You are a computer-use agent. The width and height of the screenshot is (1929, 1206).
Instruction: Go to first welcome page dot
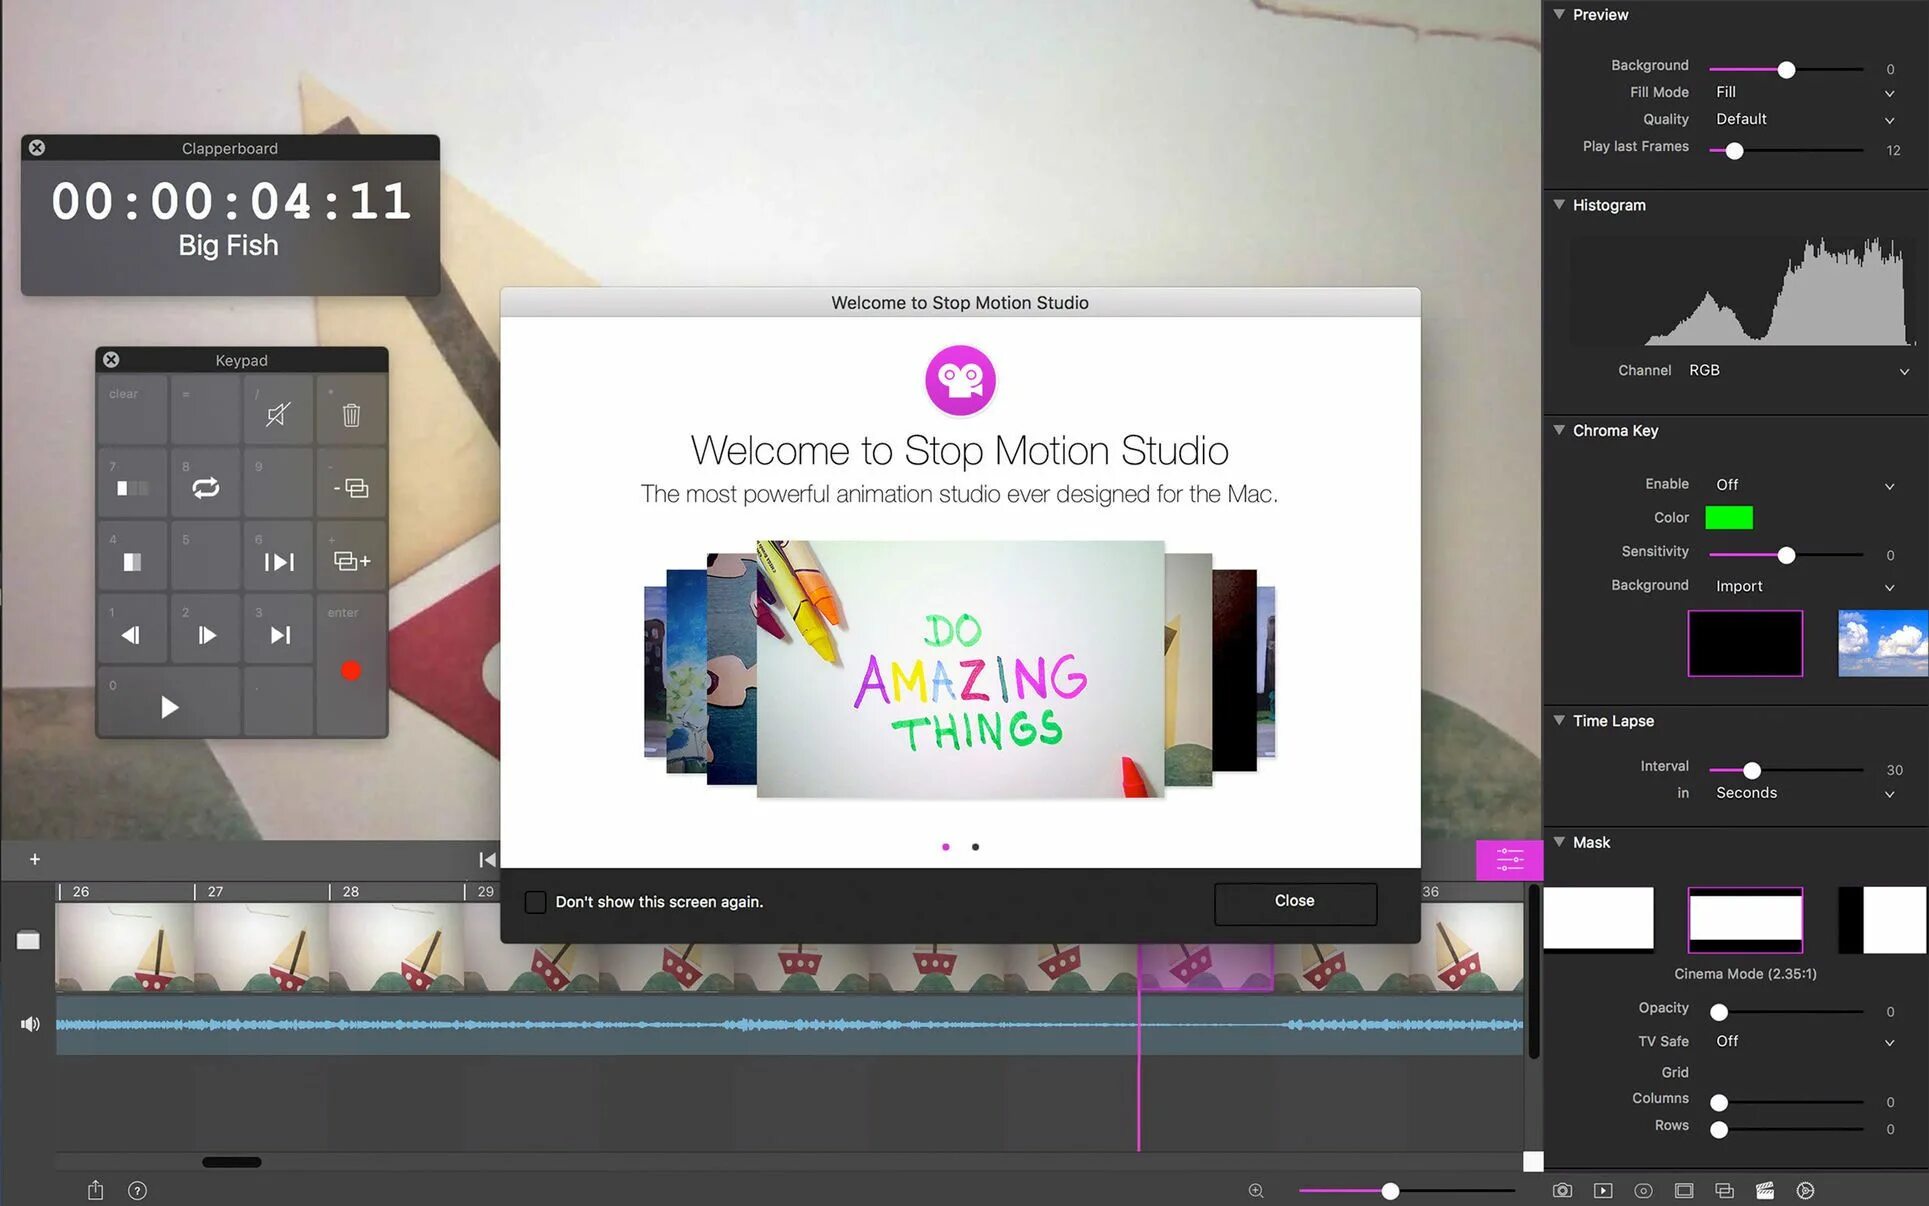click(x=946, y=847)
